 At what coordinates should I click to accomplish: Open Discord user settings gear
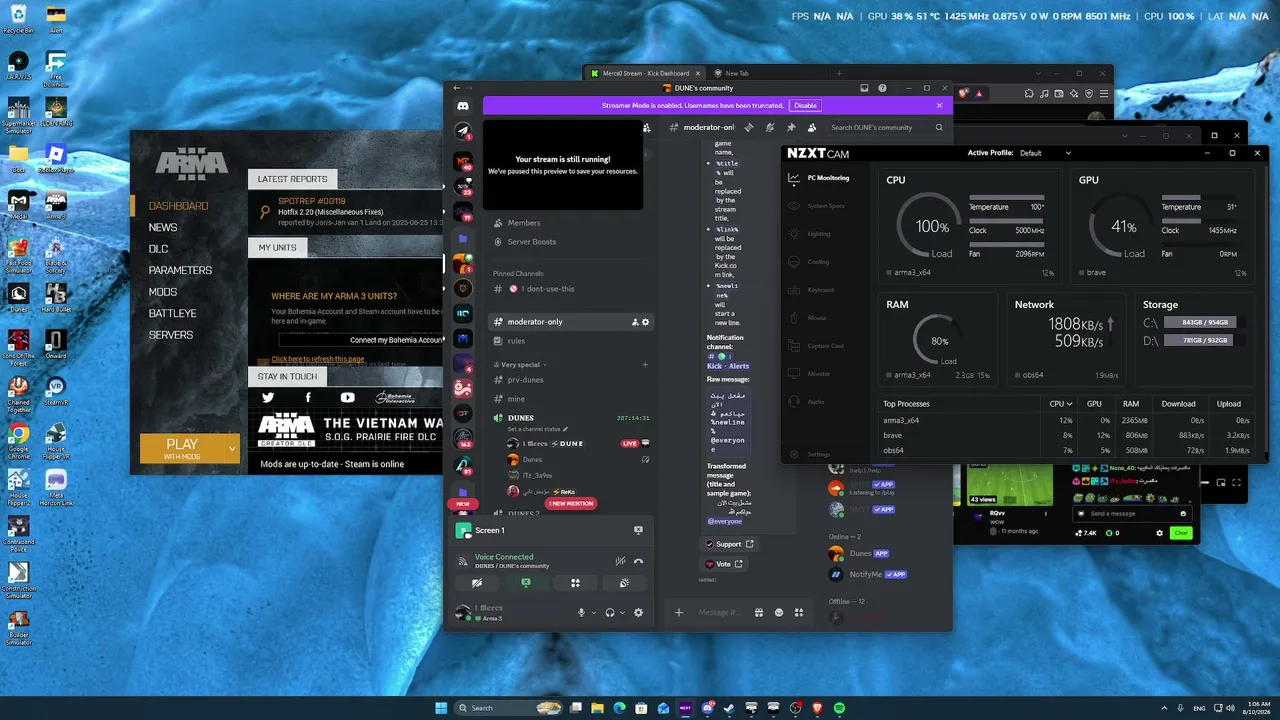(638, 613)
